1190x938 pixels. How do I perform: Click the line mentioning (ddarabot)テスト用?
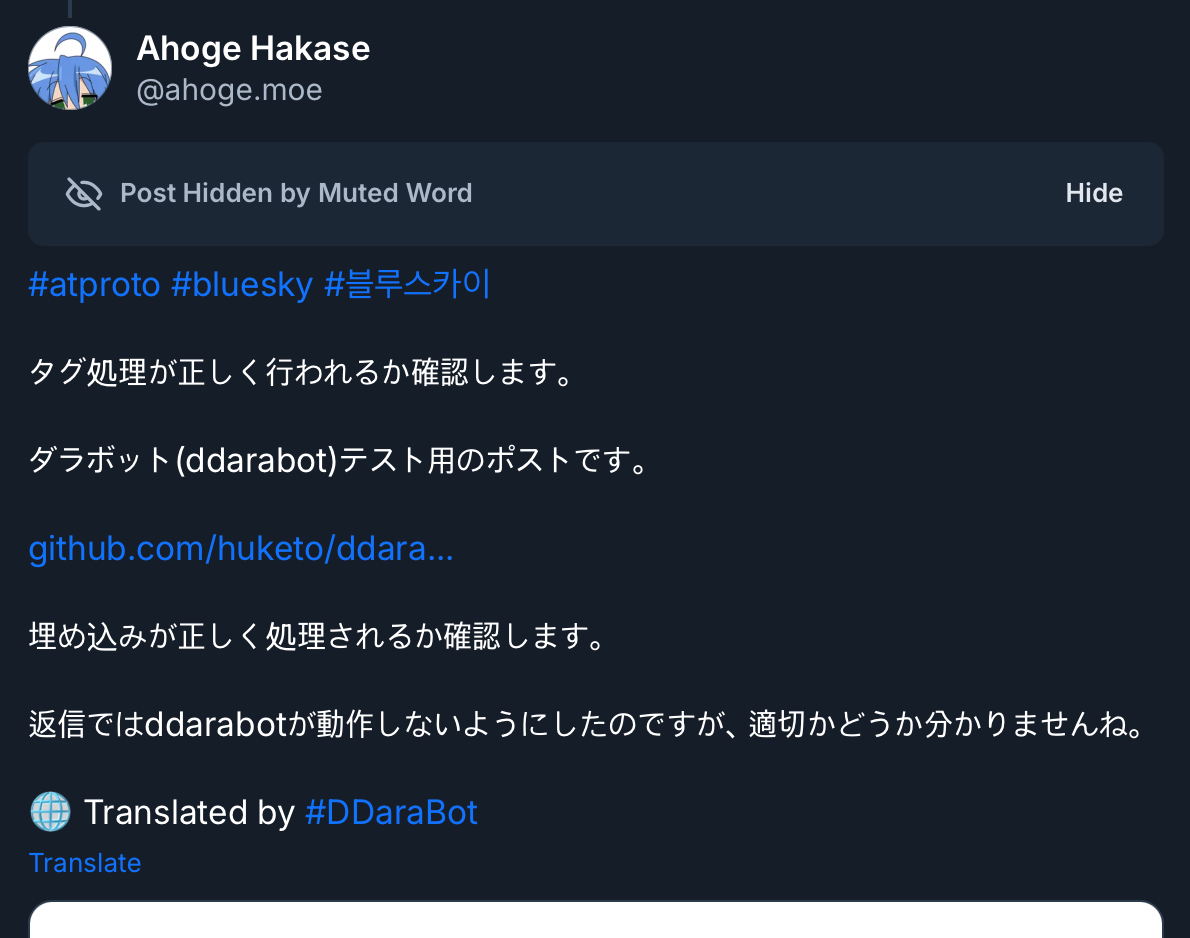340,461
